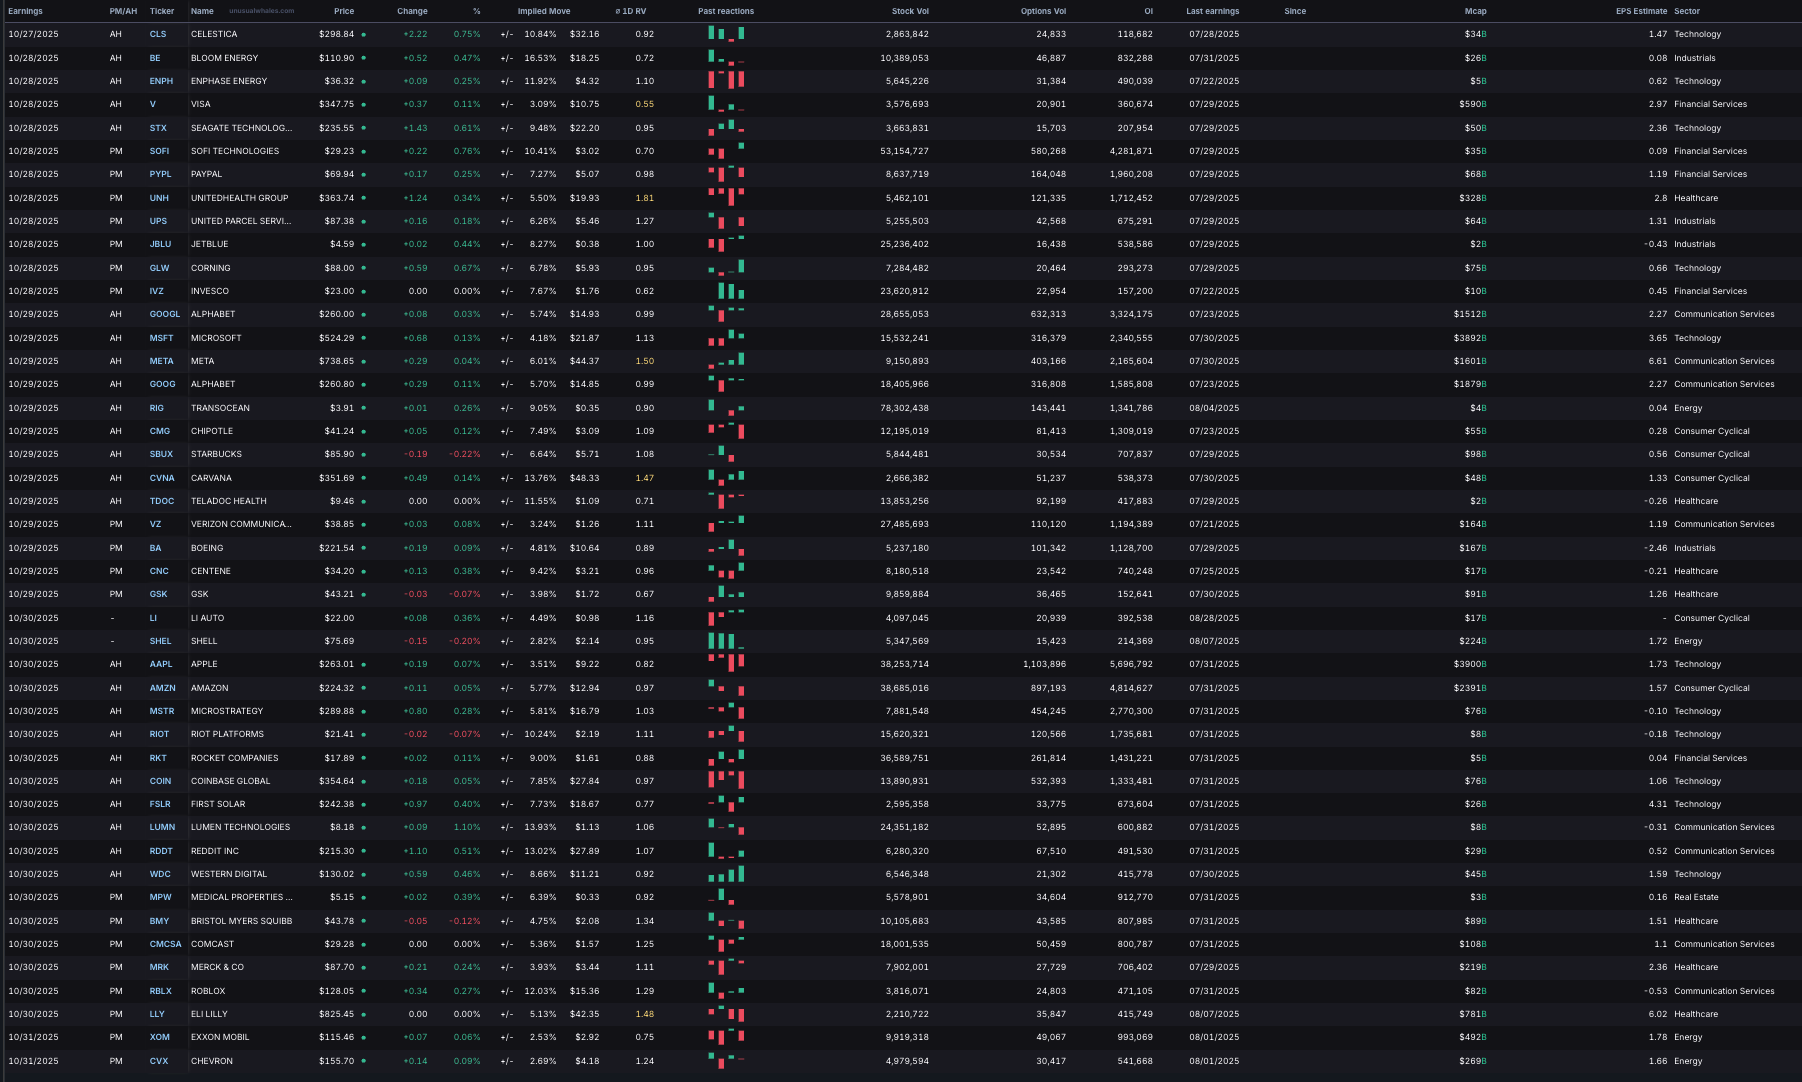The width and height of the screenshot is (1802, 1082).
Task: Open the COIN ticker link
Action: point(160,781)
